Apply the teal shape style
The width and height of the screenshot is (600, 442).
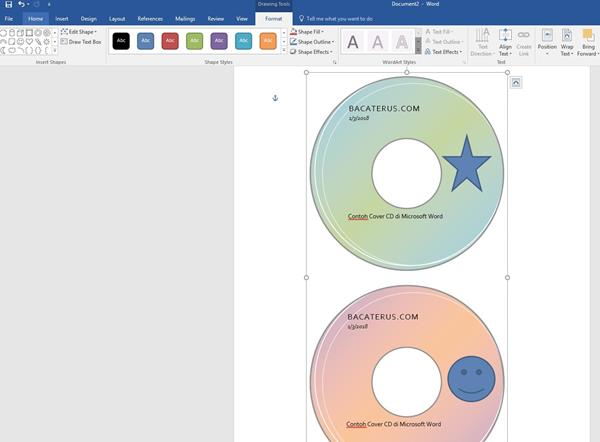[x=243, y=41]
